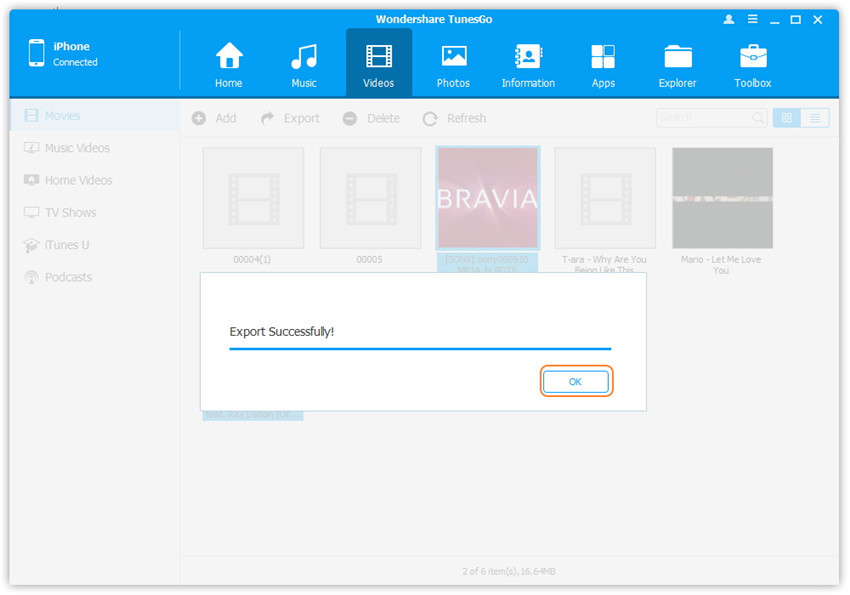Switch to list view layout
850x595 pixels.
coord(815,118)
